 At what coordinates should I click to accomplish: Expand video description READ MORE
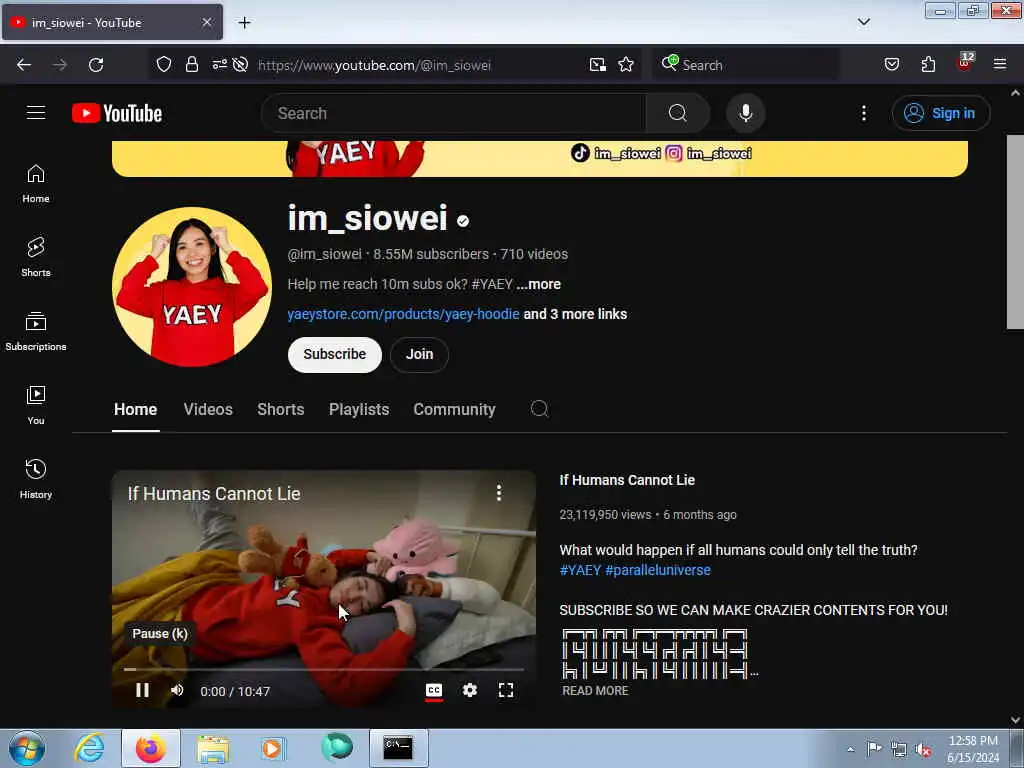[x=595, y=691]
